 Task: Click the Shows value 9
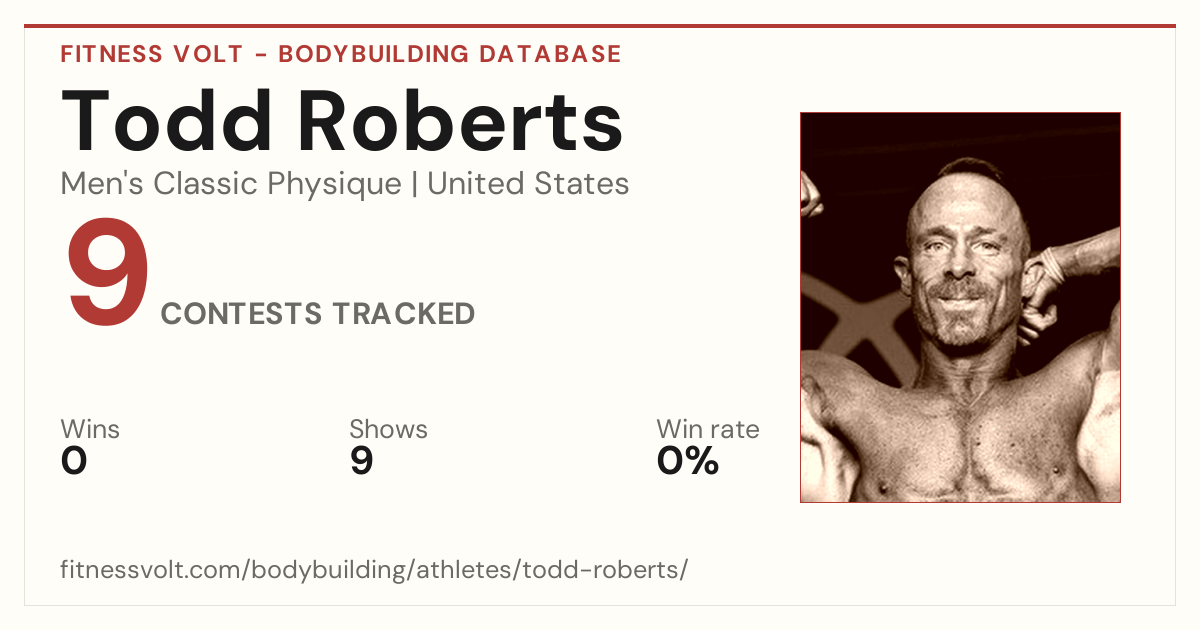point(361,461)
